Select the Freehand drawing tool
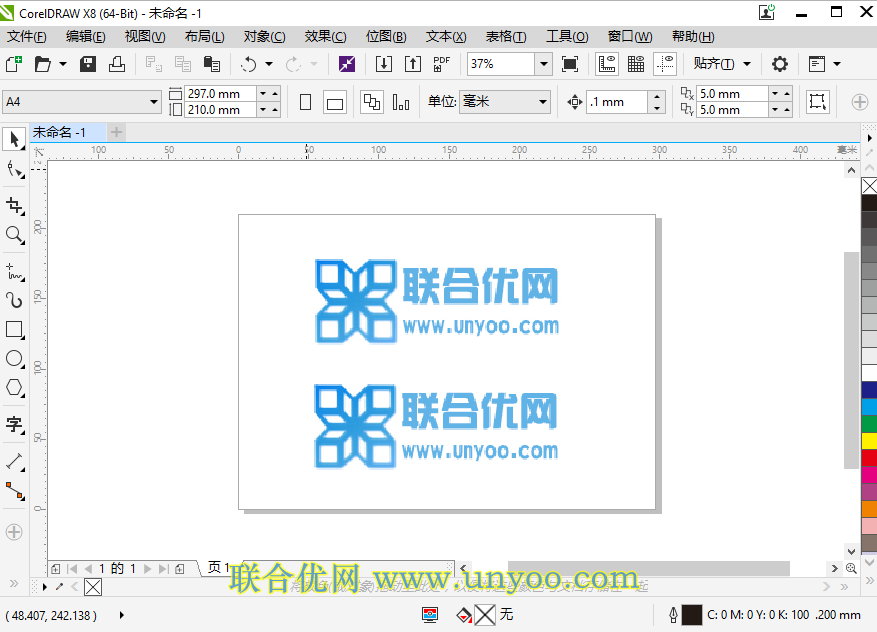Image resolution: width=877 pixels, height=632 pixels. [x=15, y=272]
